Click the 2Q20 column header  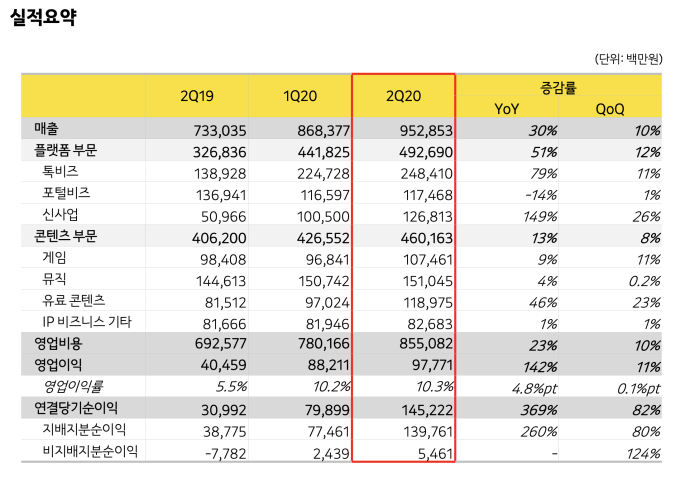[x=403, y=96]
